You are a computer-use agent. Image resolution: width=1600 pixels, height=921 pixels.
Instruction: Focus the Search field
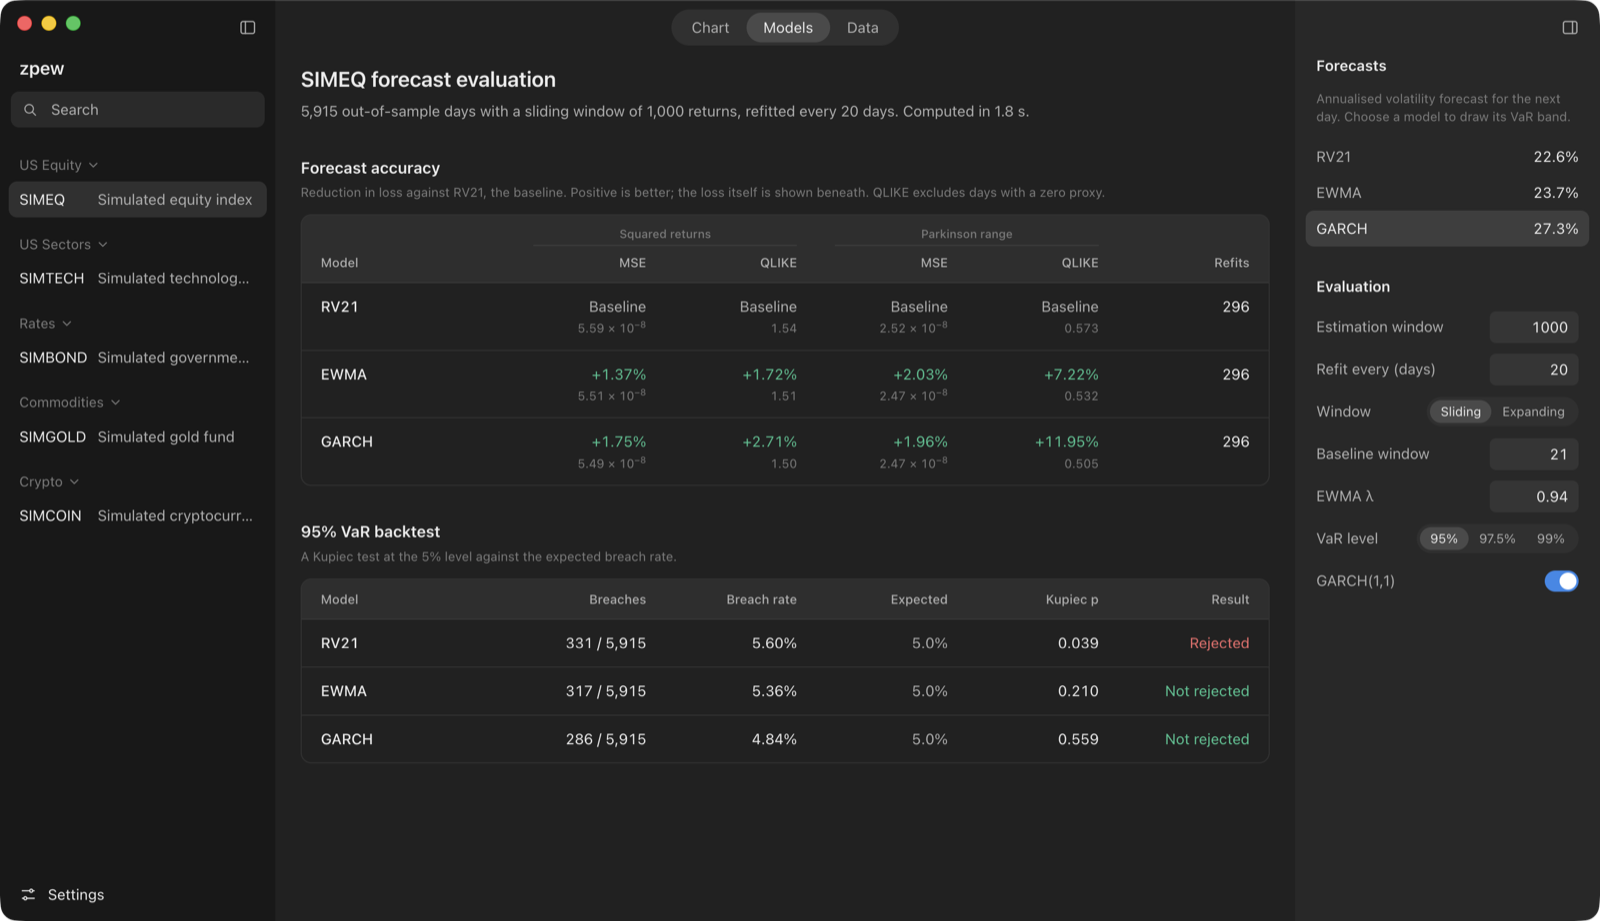pos(138,110)
